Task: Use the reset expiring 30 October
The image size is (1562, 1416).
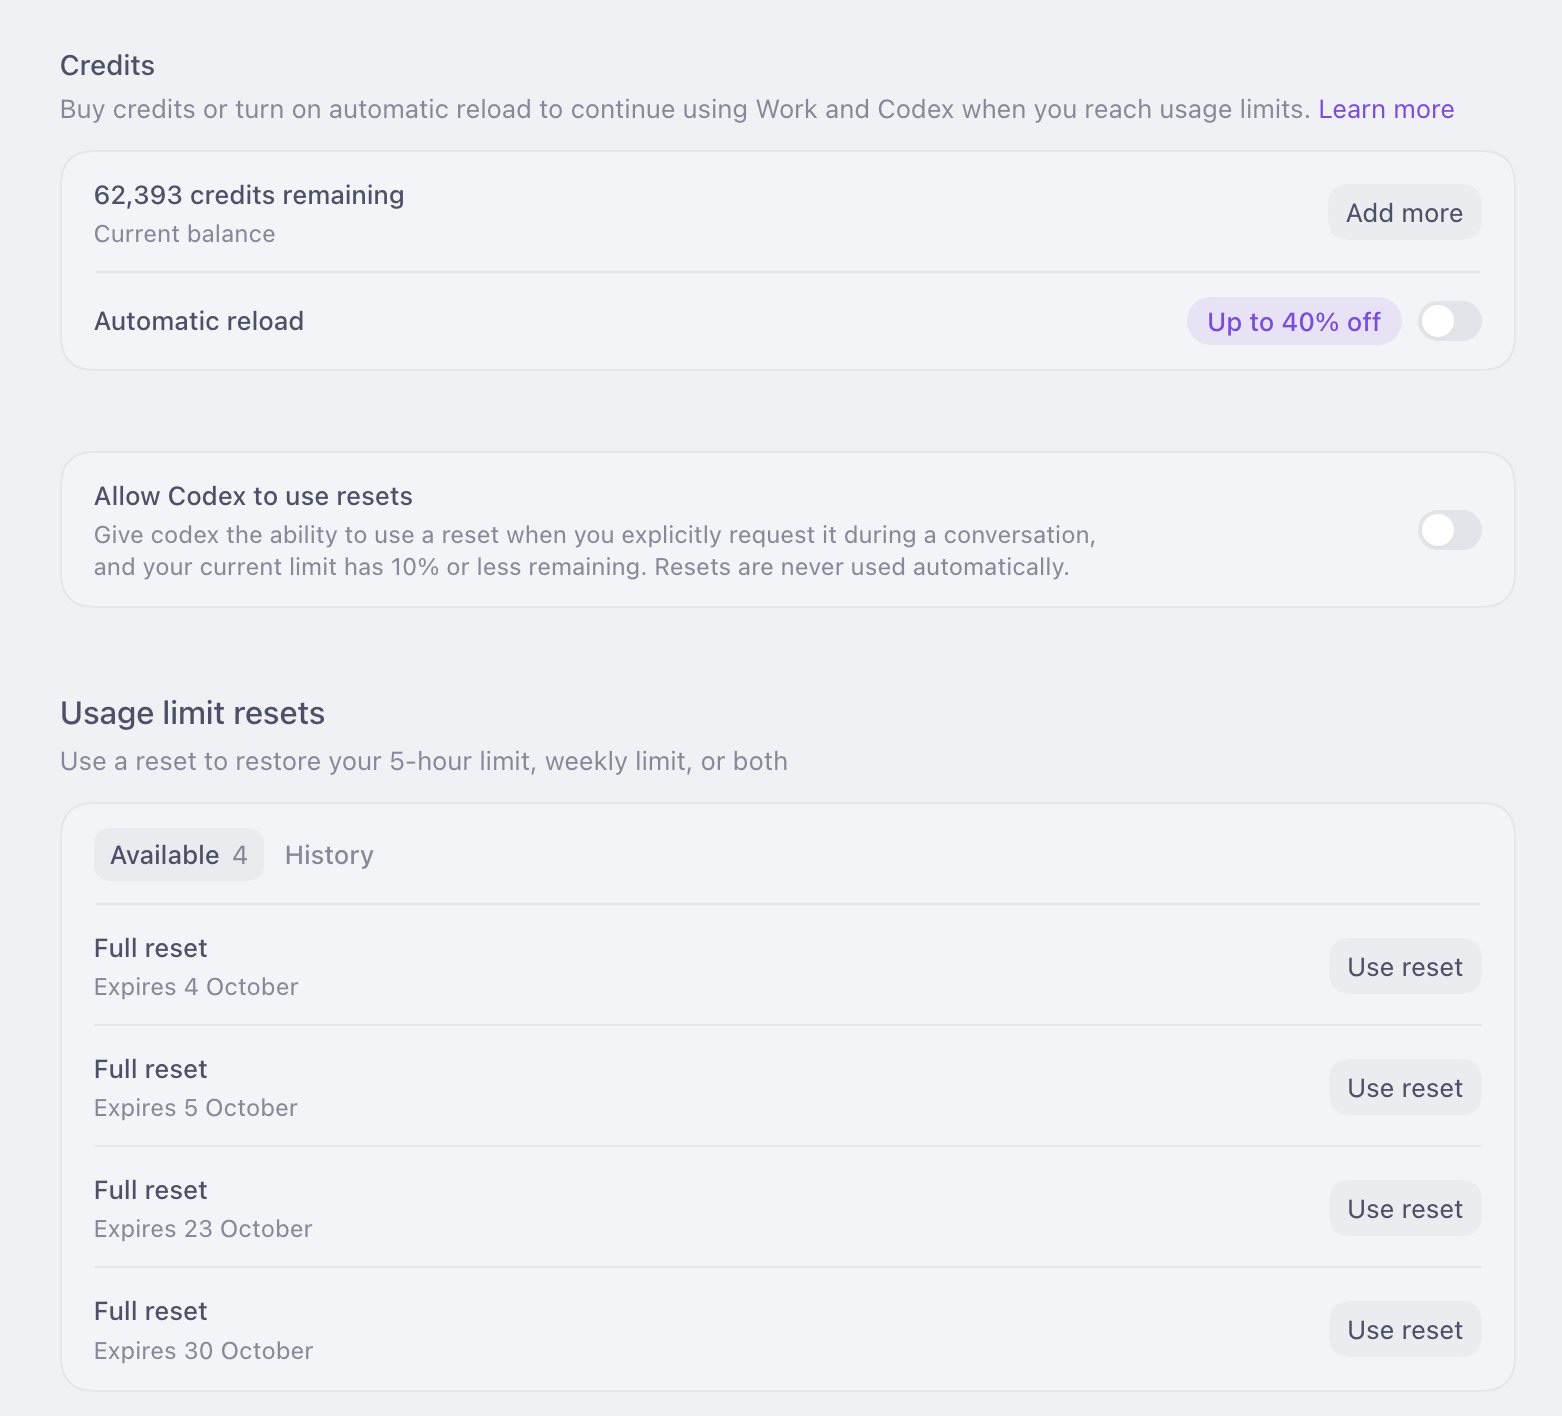Action: pyautogui.click(x=1404, y=1329)
